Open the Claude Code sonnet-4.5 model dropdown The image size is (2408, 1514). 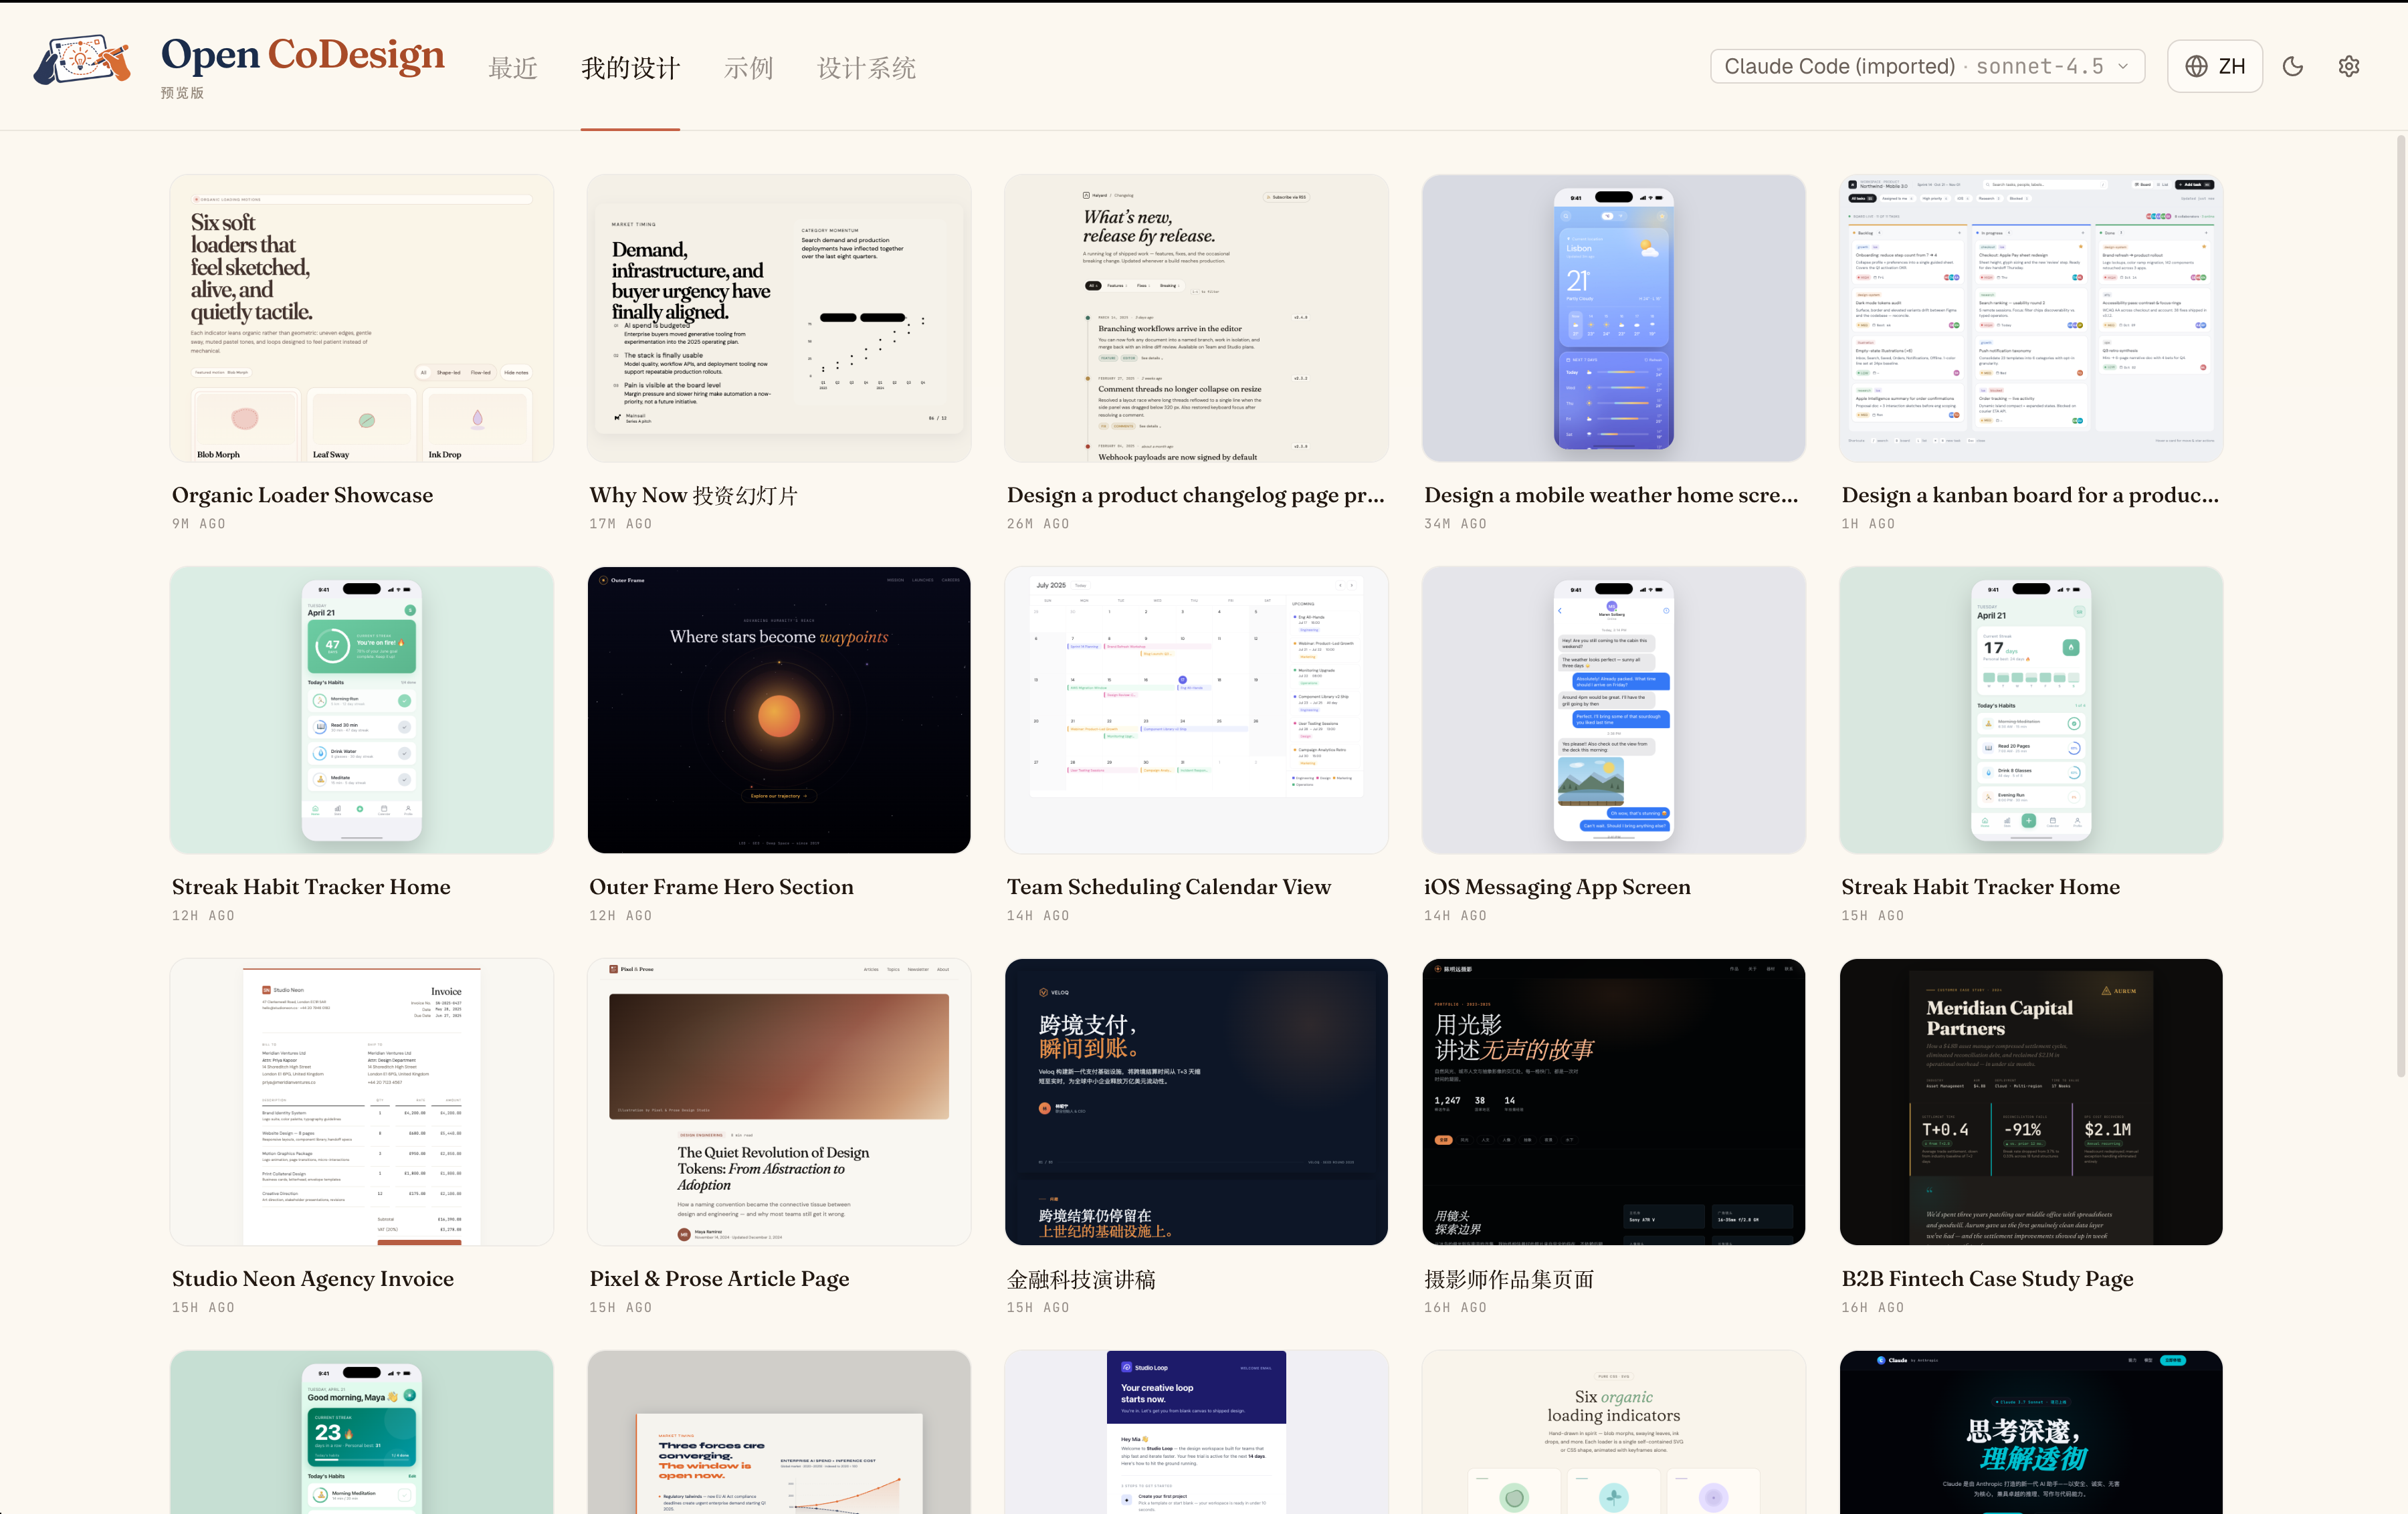click(1926, 66)
